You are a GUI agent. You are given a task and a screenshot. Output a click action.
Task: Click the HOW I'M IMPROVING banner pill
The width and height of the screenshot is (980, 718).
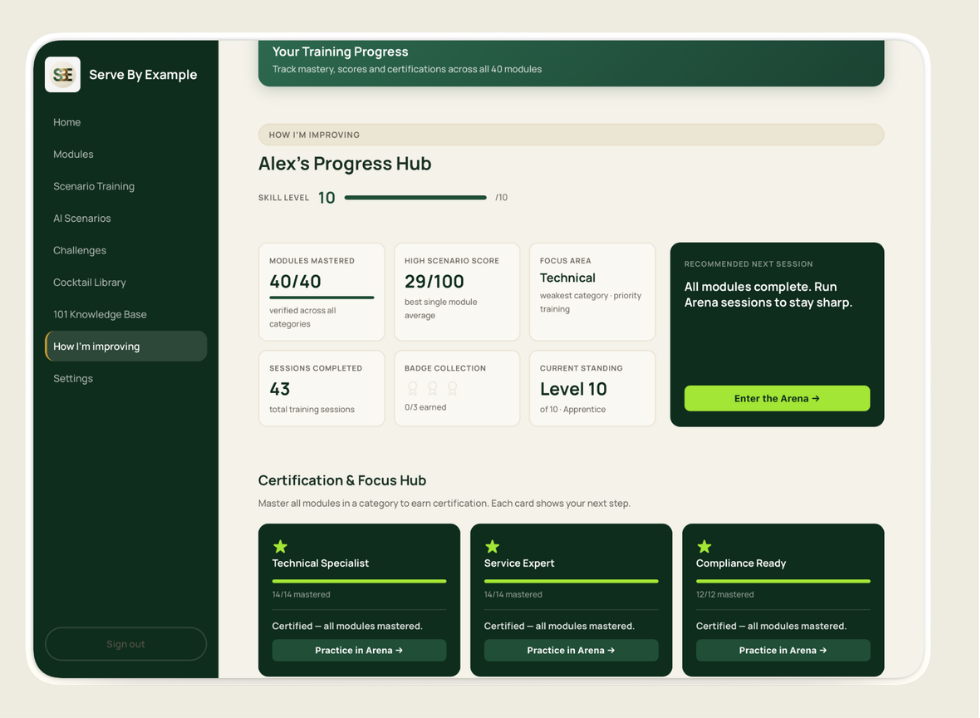click(571, 135)
